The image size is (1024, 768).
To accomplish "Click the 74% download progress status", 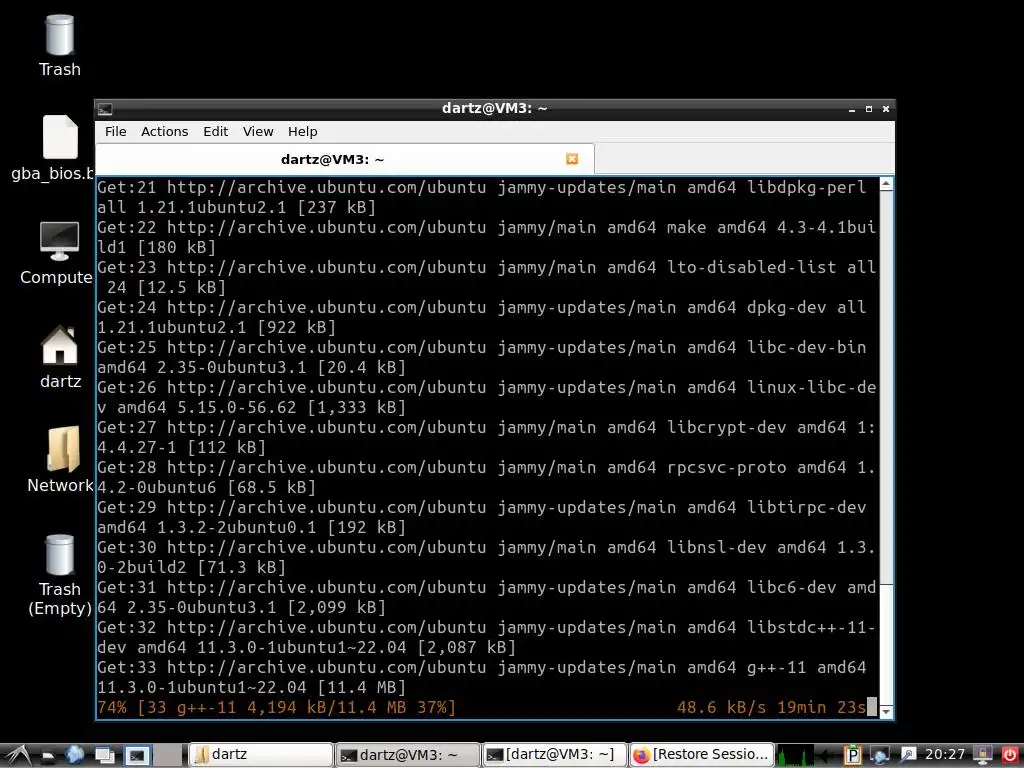I will tap(276, 707).
